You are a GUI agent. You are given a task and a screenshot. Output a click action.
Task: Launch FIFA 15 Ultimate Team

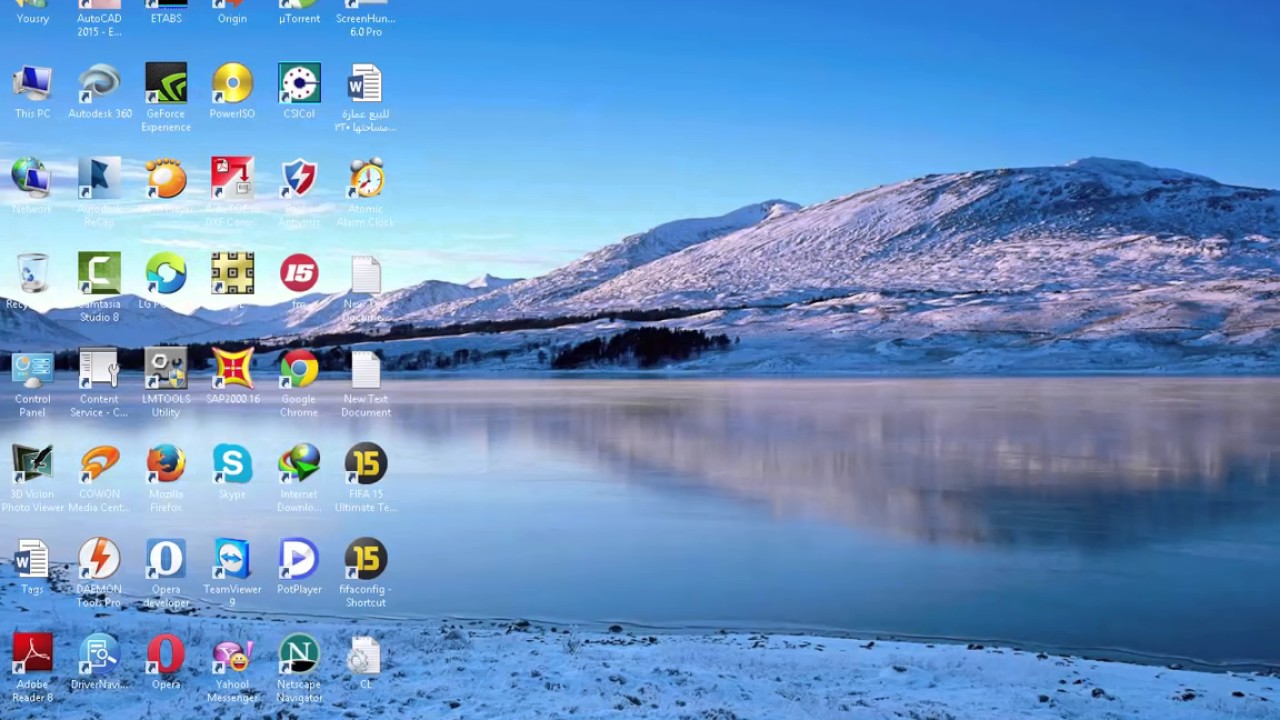tap(365, 478)
